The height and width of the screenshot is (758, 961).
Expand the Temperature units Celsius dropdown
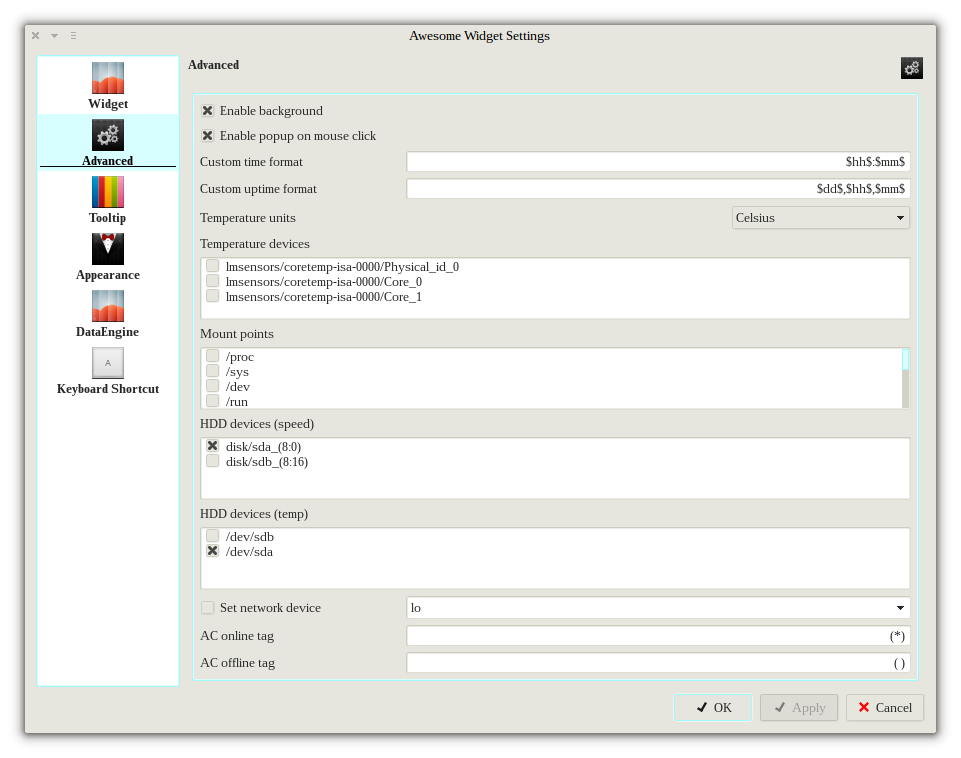tap(821, 217)
